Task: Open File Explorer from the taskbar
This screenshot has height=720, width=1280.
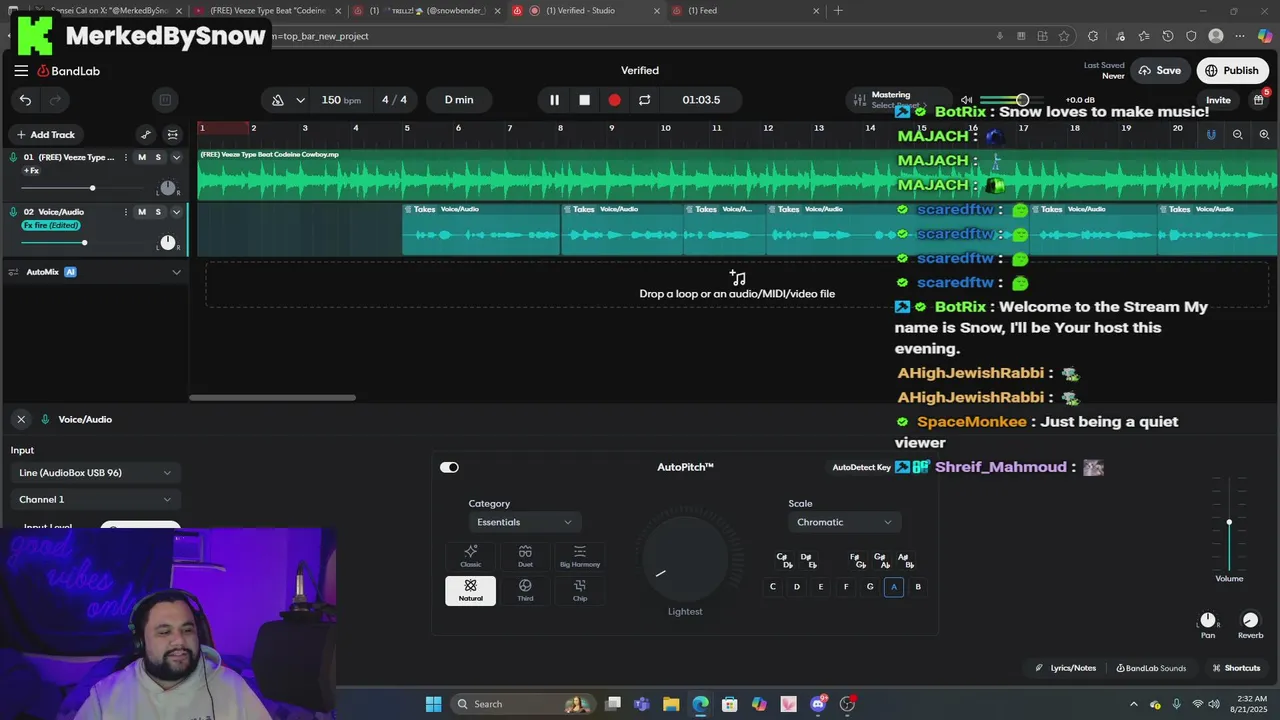Action: click(x=671, y=704)
